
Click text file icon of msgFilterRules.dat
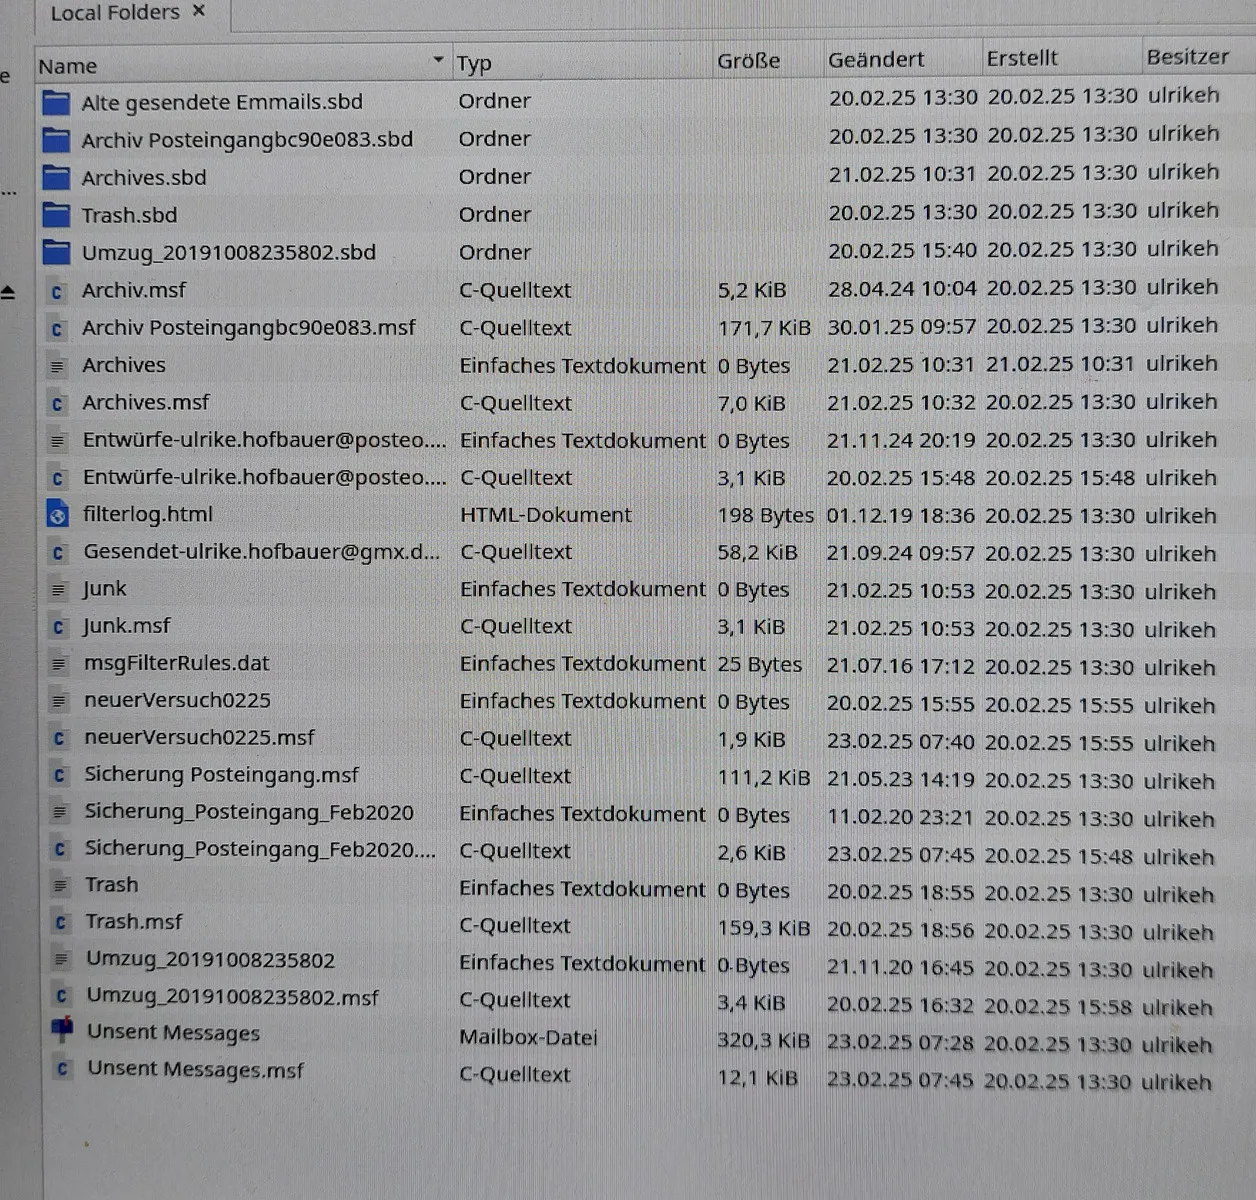59,663
